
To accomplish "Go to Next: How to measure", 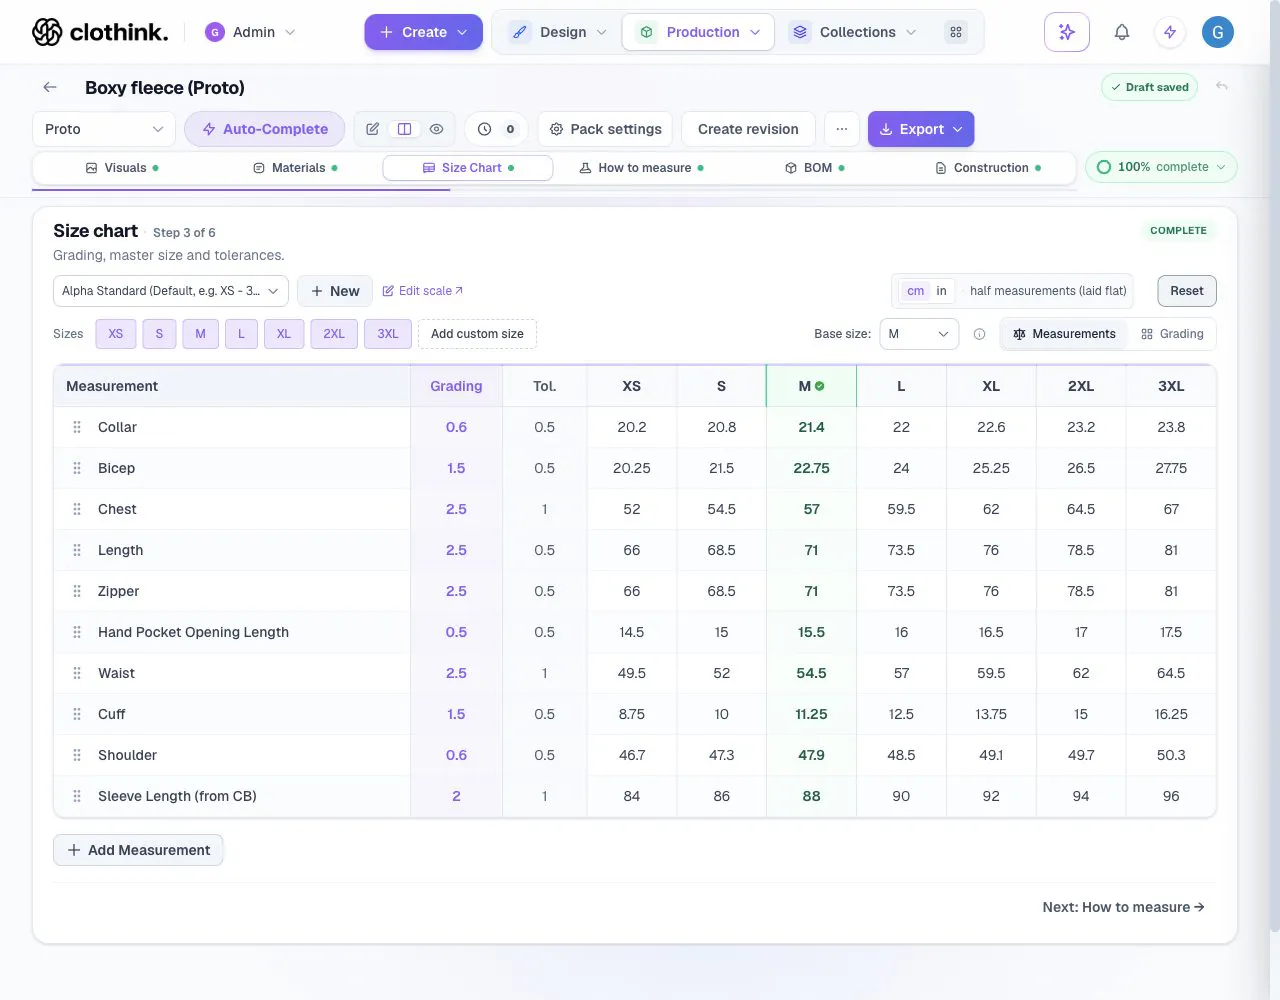I will (1123, 907).
